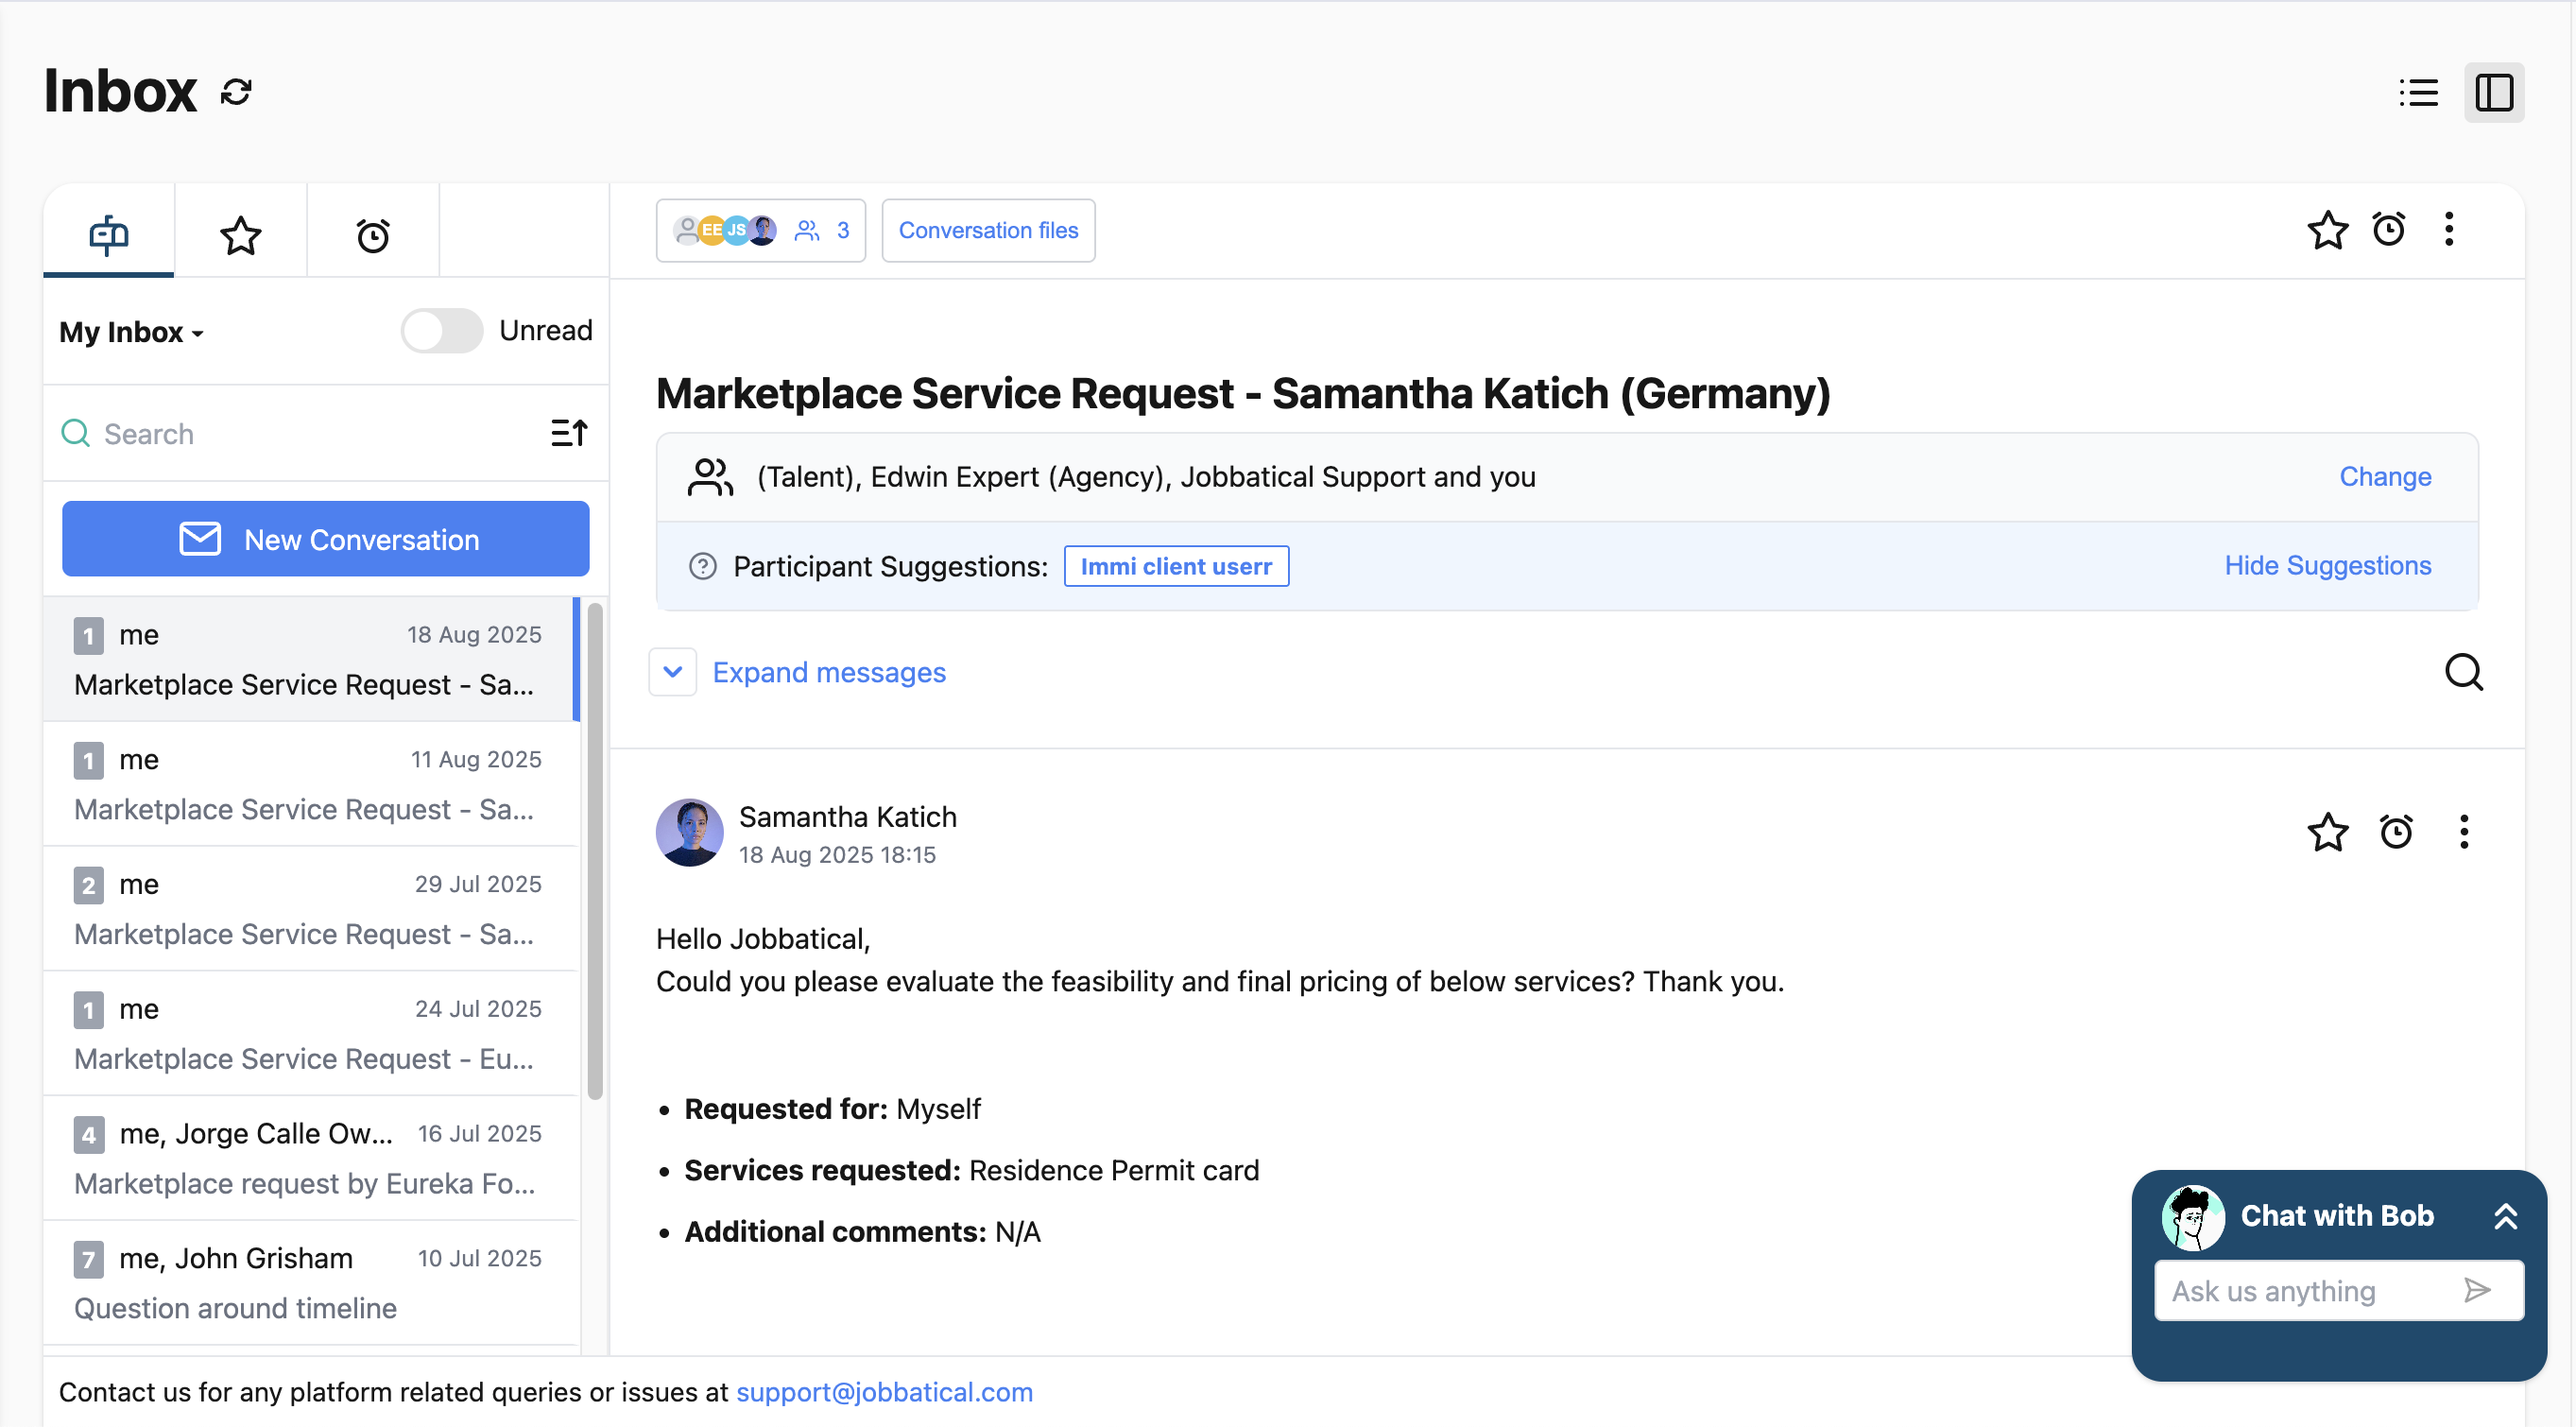
Task: Search within conversation using magnifier icon
Action: coord(2463,673)
